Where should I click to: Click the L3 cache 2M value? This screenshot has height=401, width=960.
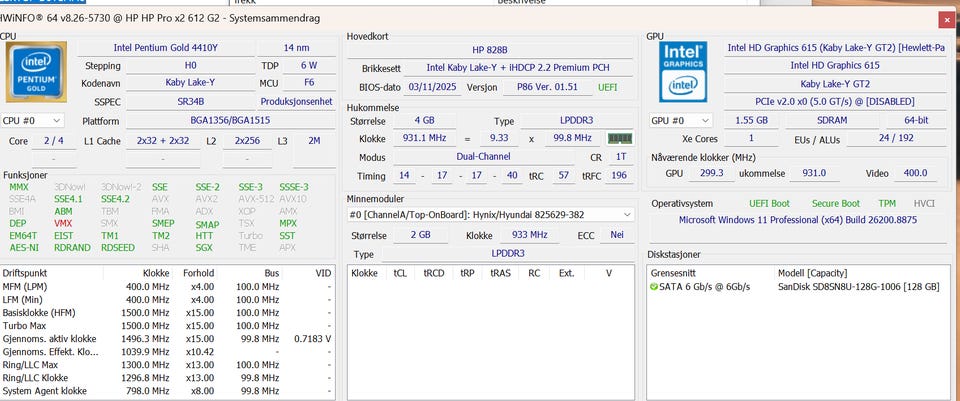(x=314, y=141)
